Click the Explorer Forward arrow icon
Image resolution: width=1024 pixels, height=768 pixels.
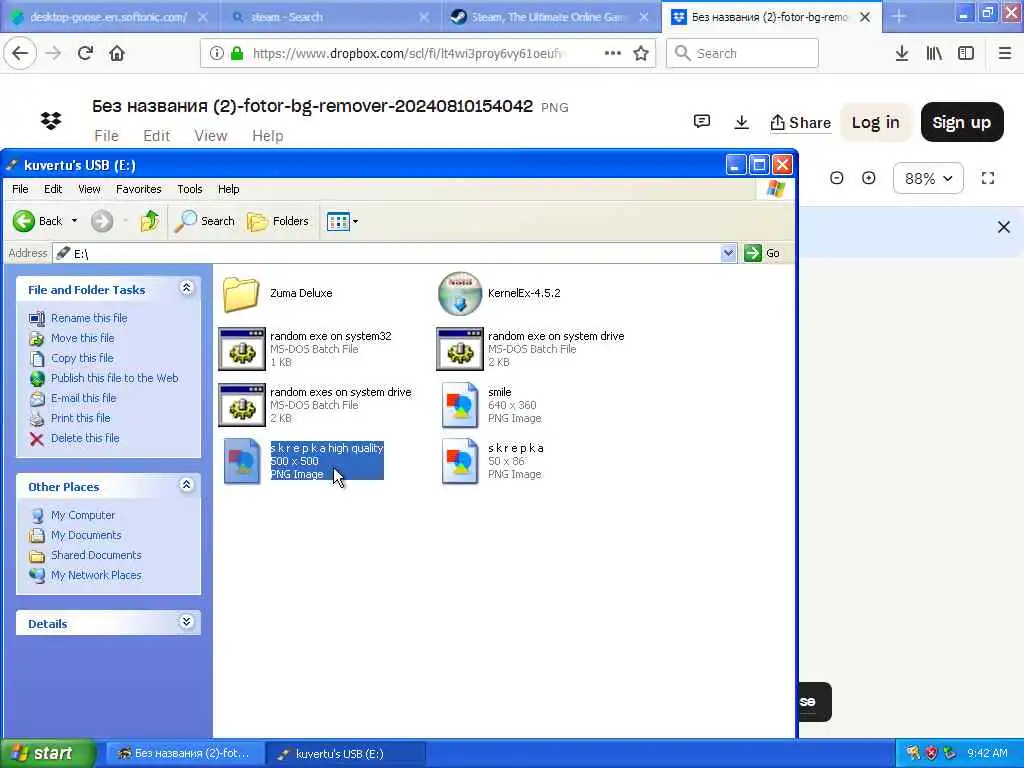(x=102, y=221)
